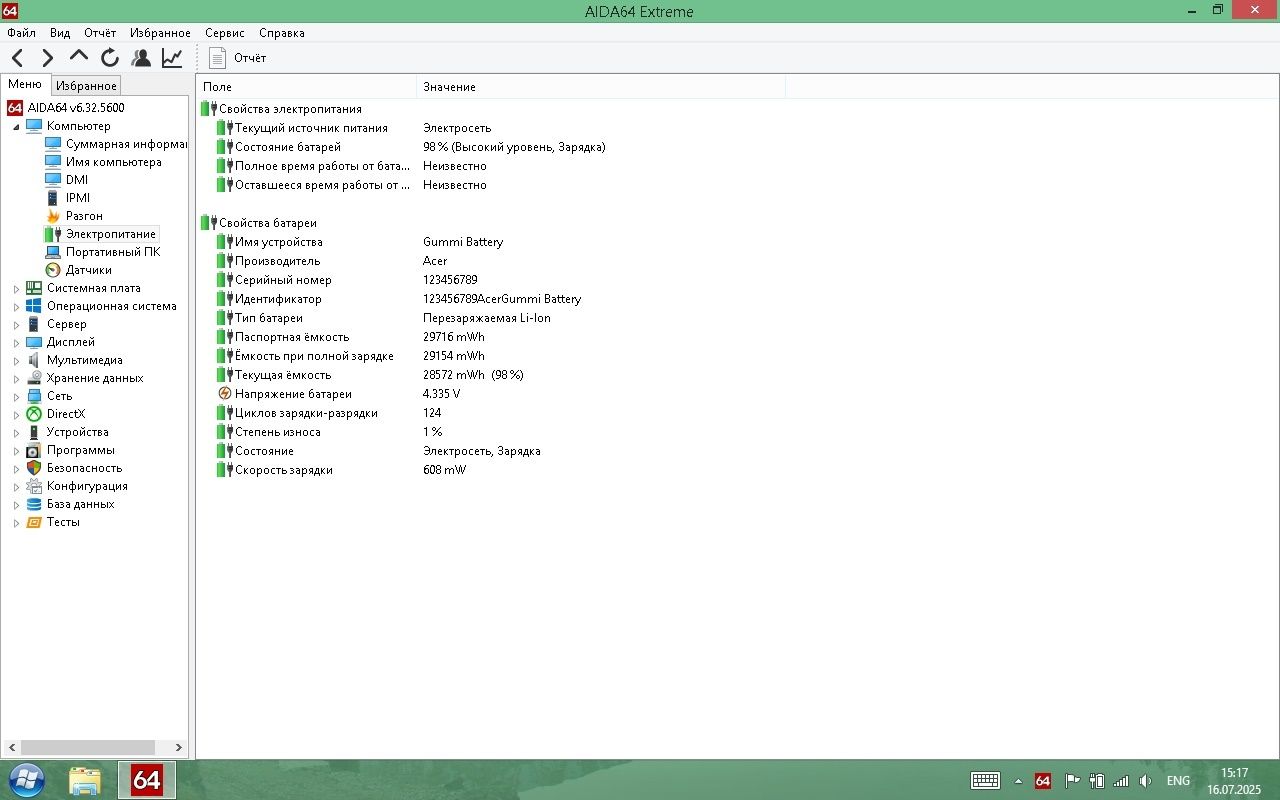
Task: Click the sidebar horizontal scrollbar left arrow
Action: (11, 747)
